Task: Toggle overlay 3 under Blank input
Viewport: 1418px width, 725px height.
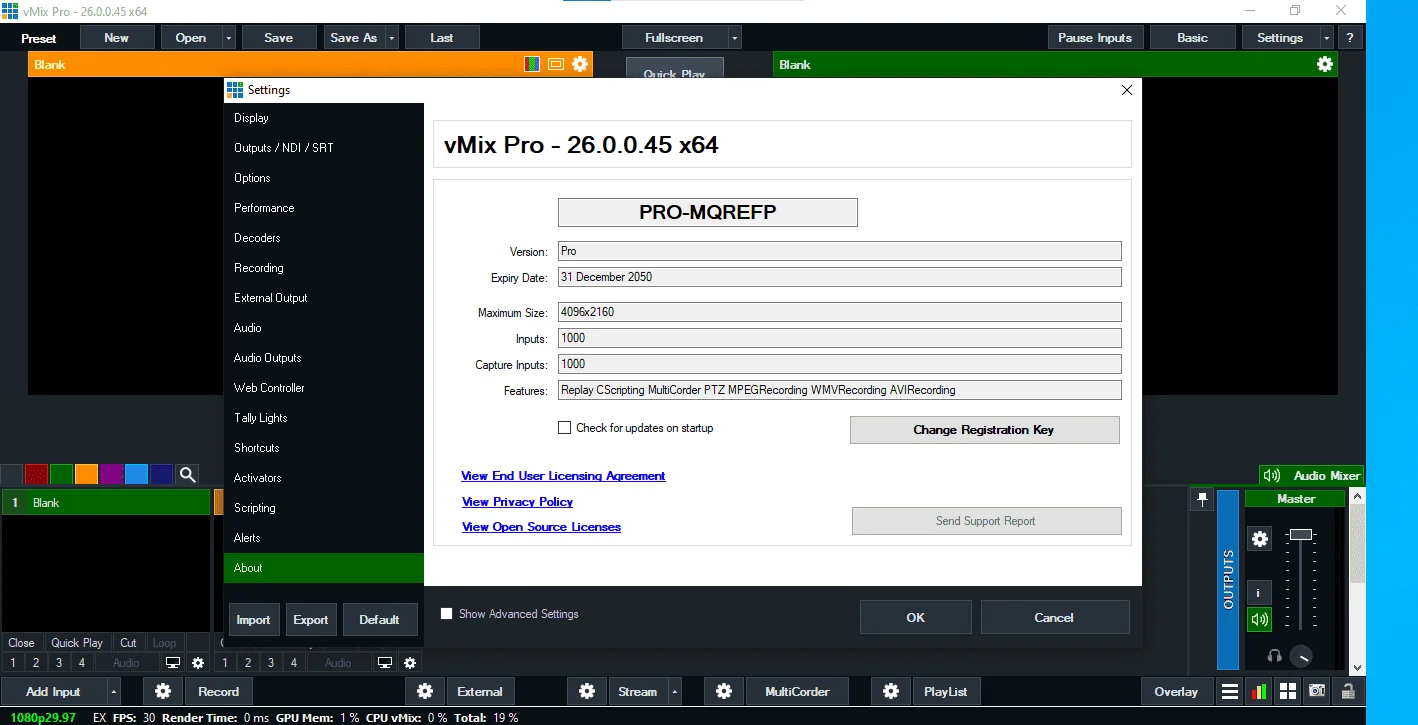Action: click(x=59, y=662)
